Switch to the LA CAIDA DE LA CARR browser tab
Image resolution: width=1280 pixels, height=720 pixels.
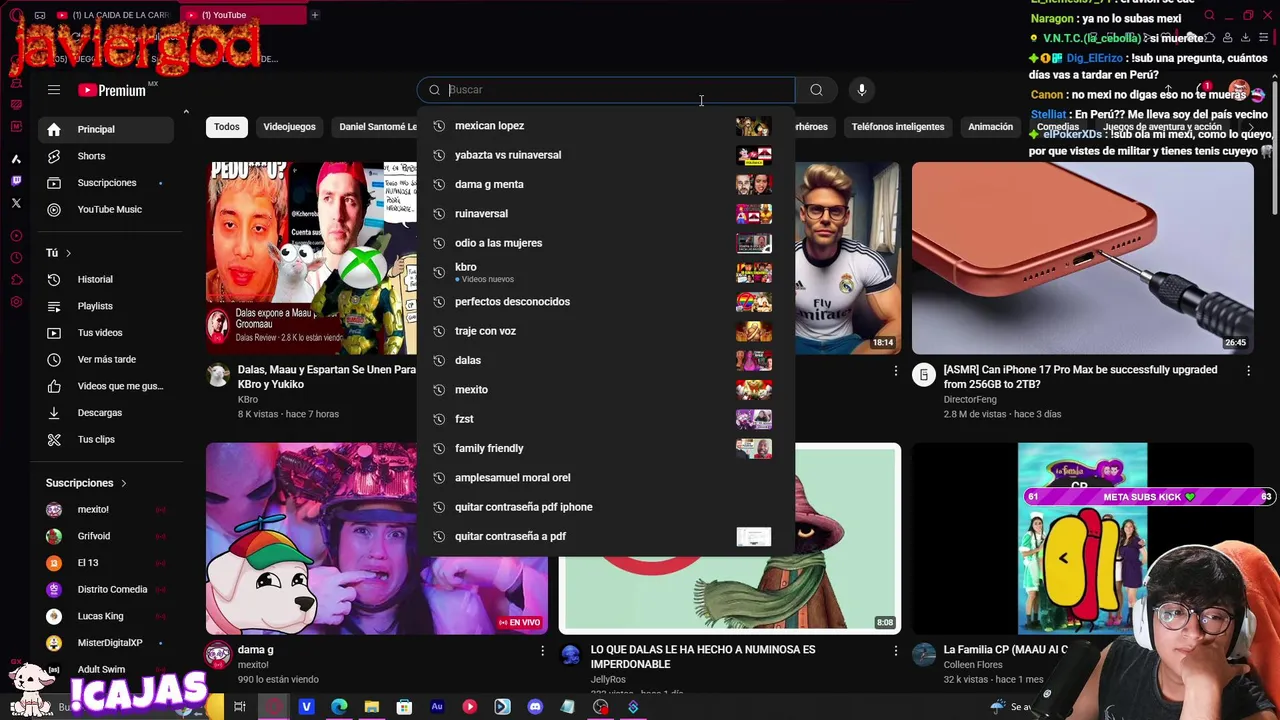point(113,15)
